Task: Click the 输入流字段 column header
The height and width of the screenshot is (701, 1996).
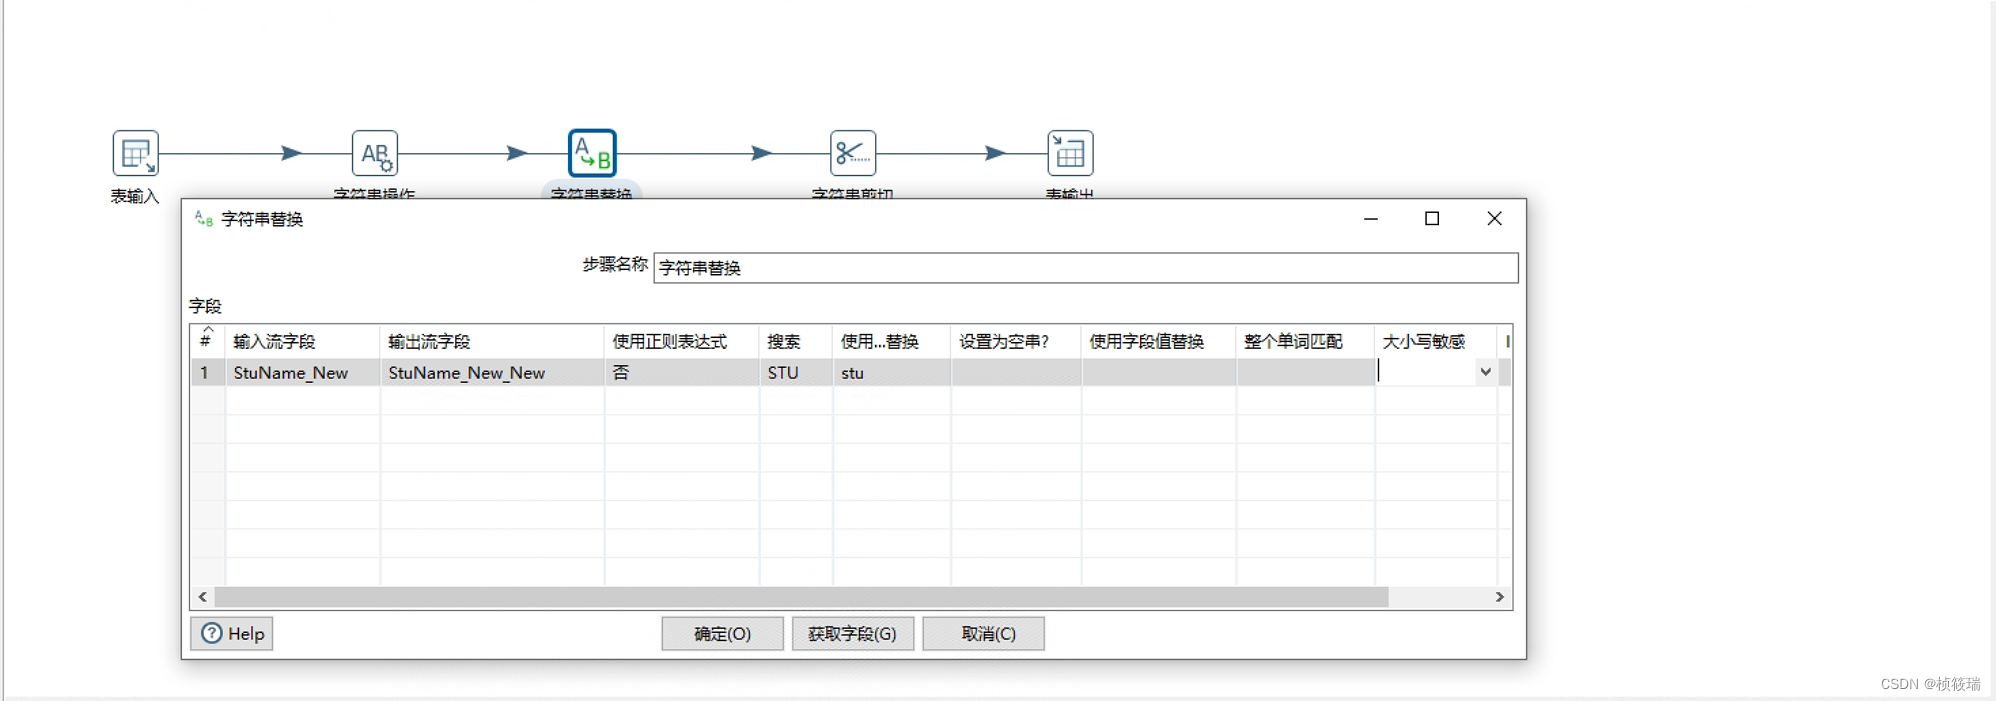Action: pos(302,341)
